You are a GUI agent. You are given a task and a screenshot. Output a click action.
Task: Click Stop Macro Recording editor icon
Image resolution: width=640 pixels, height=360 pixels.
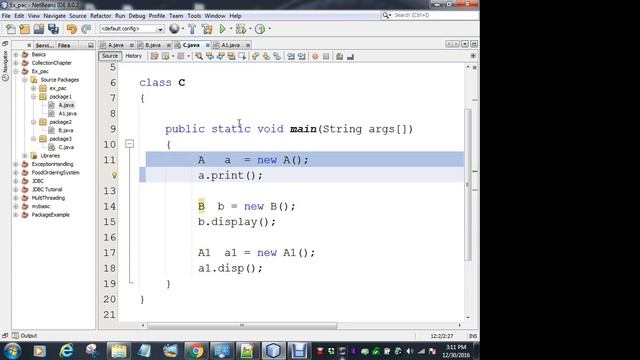point(326,56)
